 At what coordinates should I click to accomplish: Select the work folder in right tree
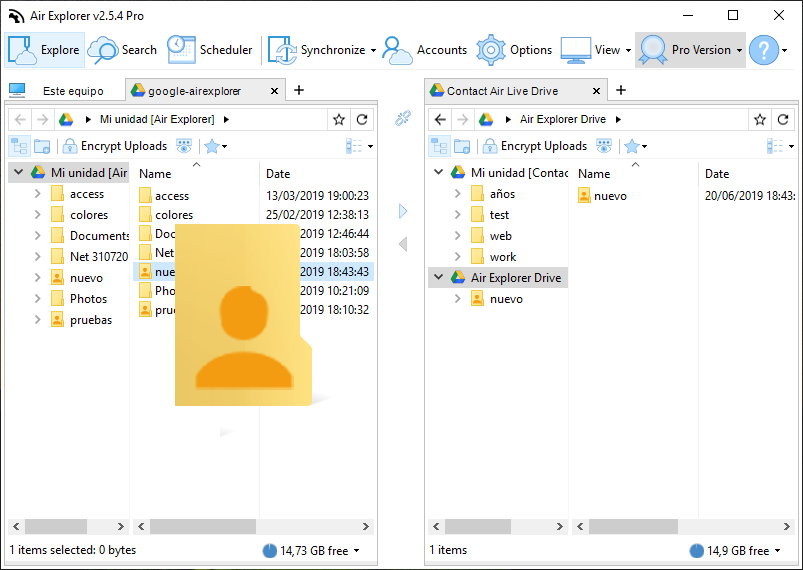point(494,257)
